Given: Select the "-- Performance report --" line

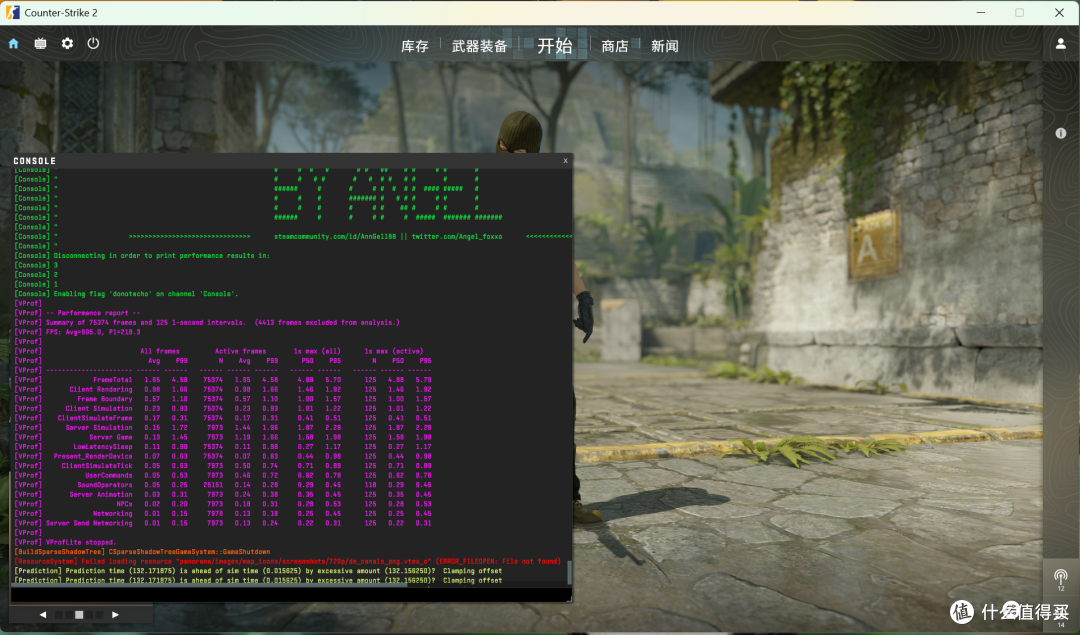Looking at the screenshot, I should (92, 313).
